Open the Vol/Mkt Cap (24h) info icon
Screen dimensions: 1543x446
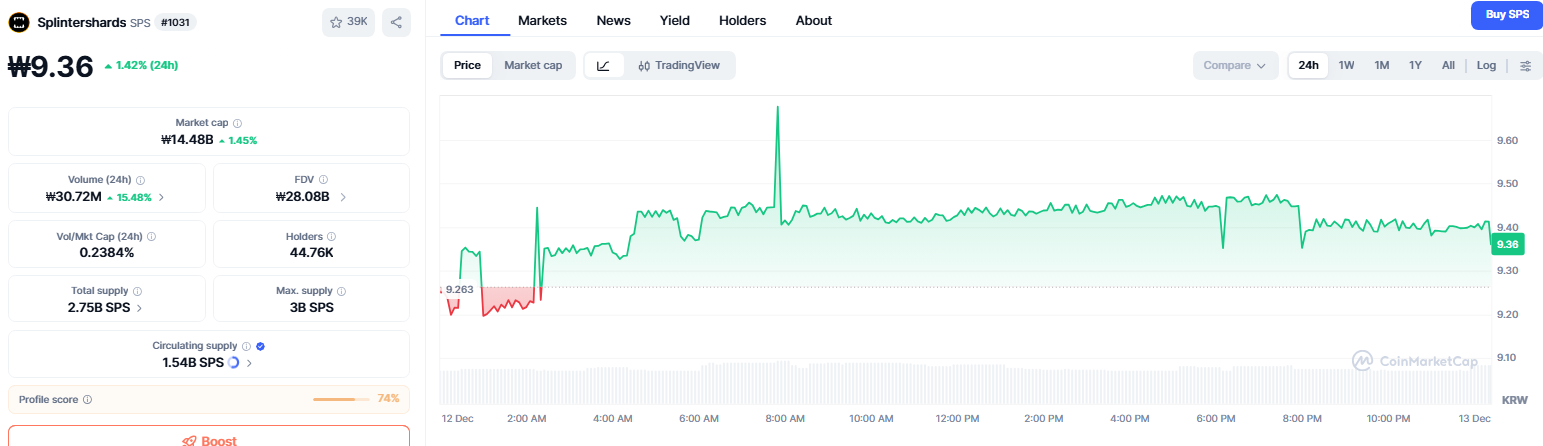(151, 236)
